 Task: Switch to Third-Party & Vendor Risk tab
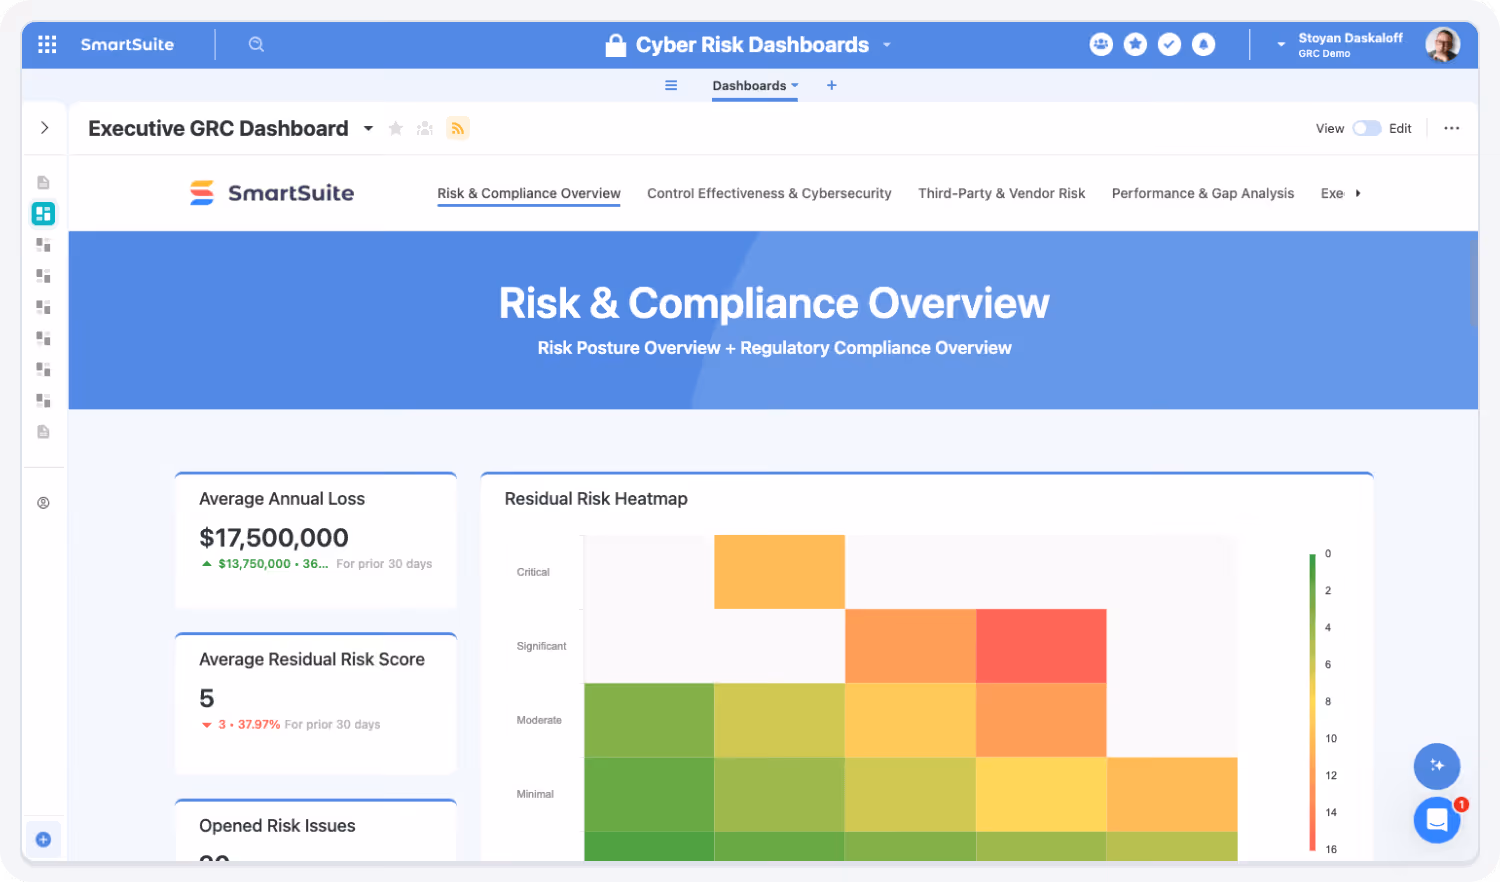pos(1002,193)
